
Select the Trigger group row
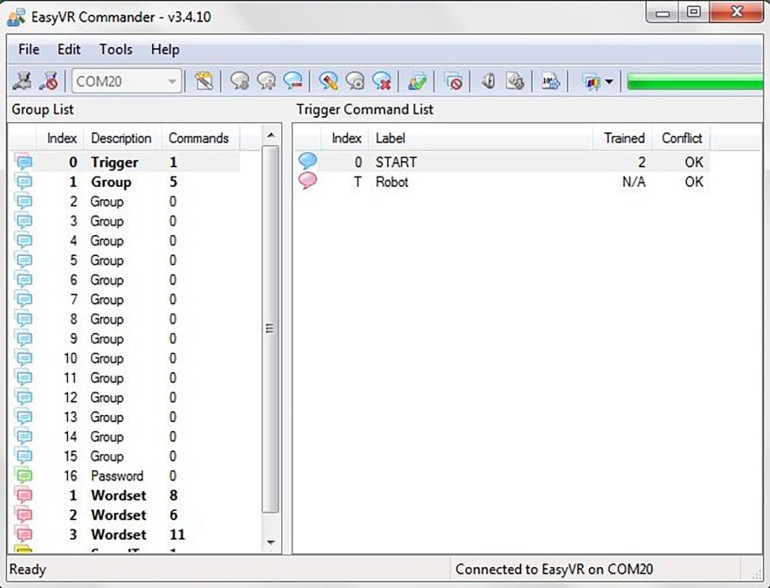125,162
